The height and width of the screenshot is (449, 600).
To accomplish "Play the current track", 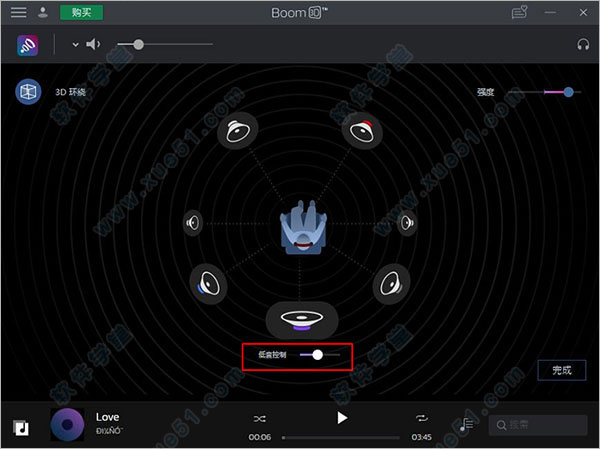I will pos(342,418).
